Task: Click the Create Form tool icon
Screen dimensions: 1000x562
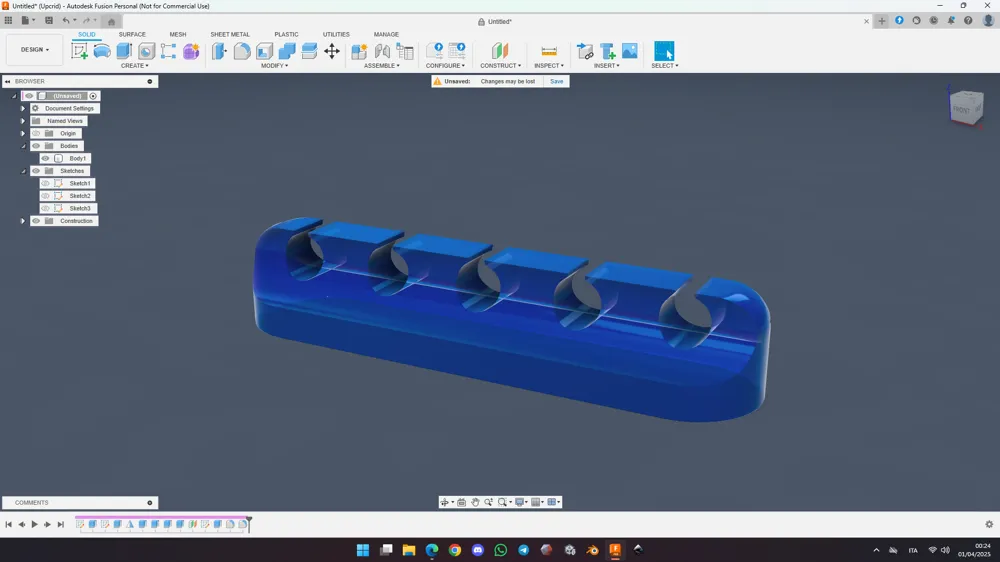Action: [x=102, y=51]
